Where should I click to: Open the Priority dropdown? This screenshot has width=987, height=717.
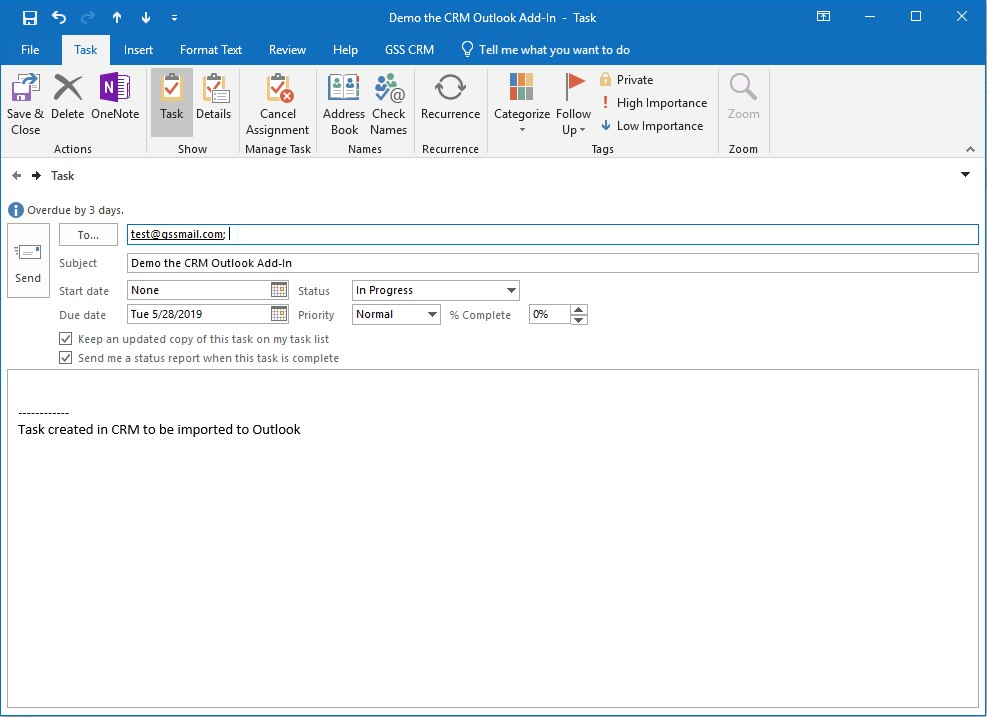point(432,315)
